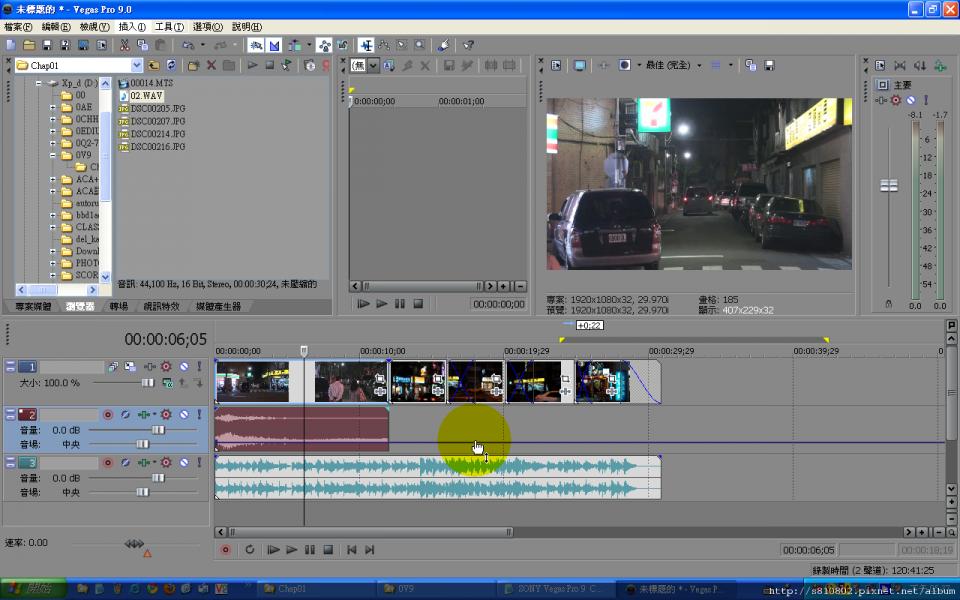The height and width of the screenshot is (600, 960).
Task: Switch to the 視訊特效 tab
Action: tap(160, 306)
